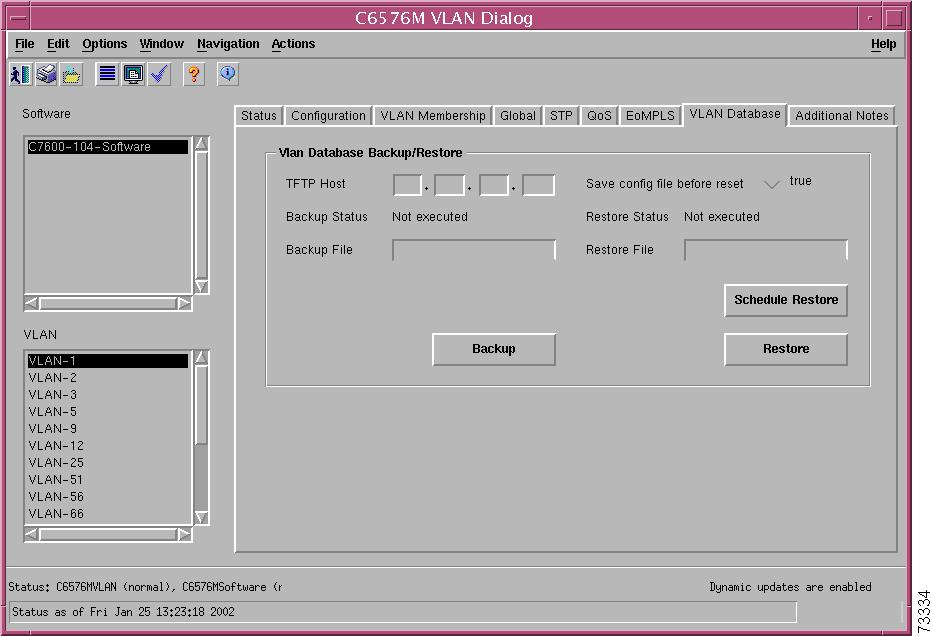Focus the Restore File input field
Image resolution: width=932 pixels, height=636 pixels.
(766, 250)
